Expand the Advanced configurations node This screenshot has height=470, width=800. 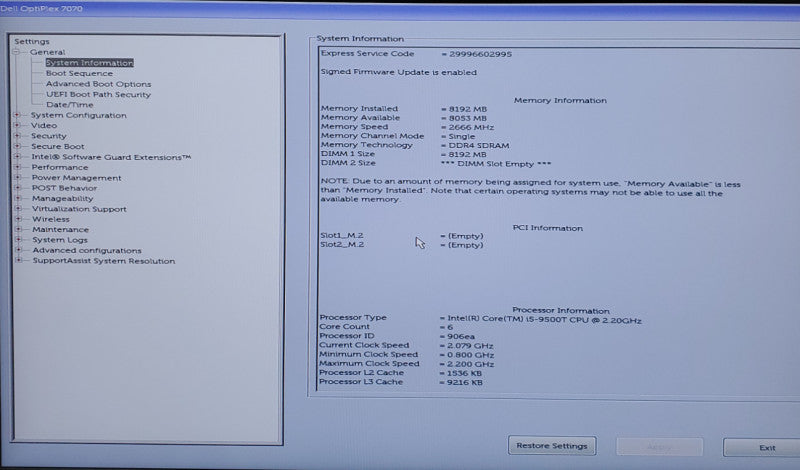[x=19, y=250]
